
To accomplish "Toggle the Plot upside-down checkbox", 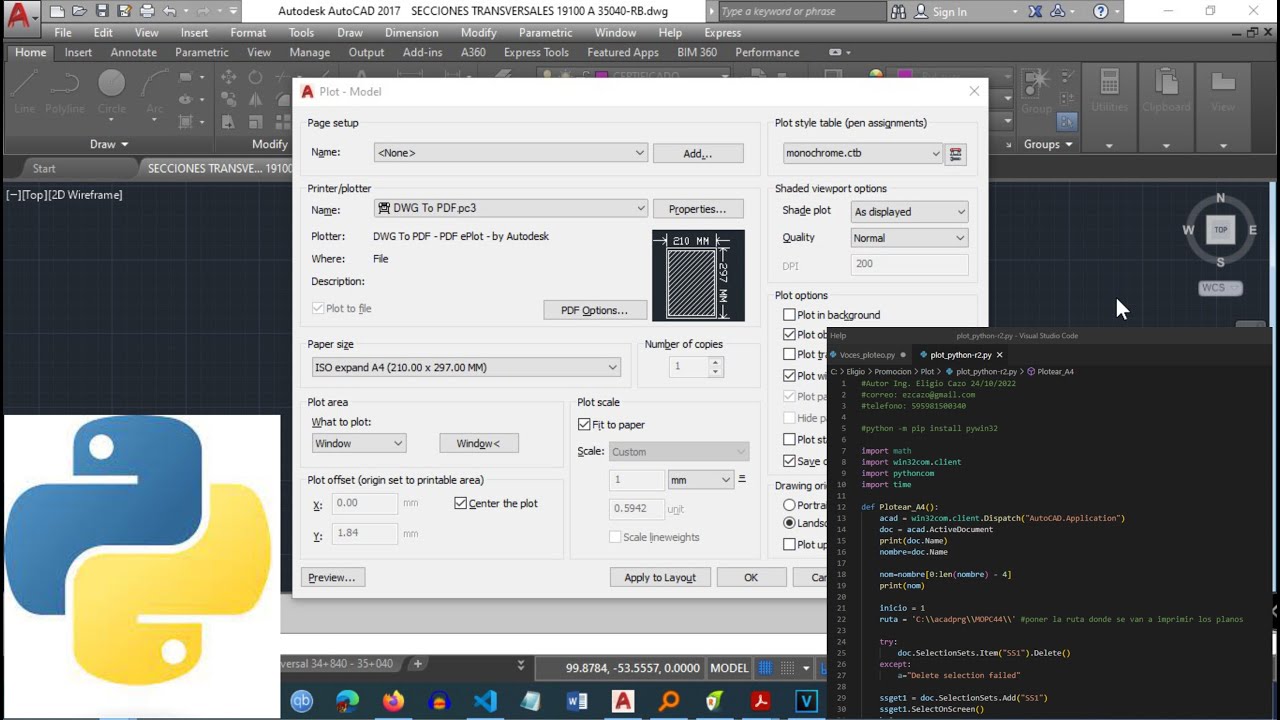I will 789,545.
